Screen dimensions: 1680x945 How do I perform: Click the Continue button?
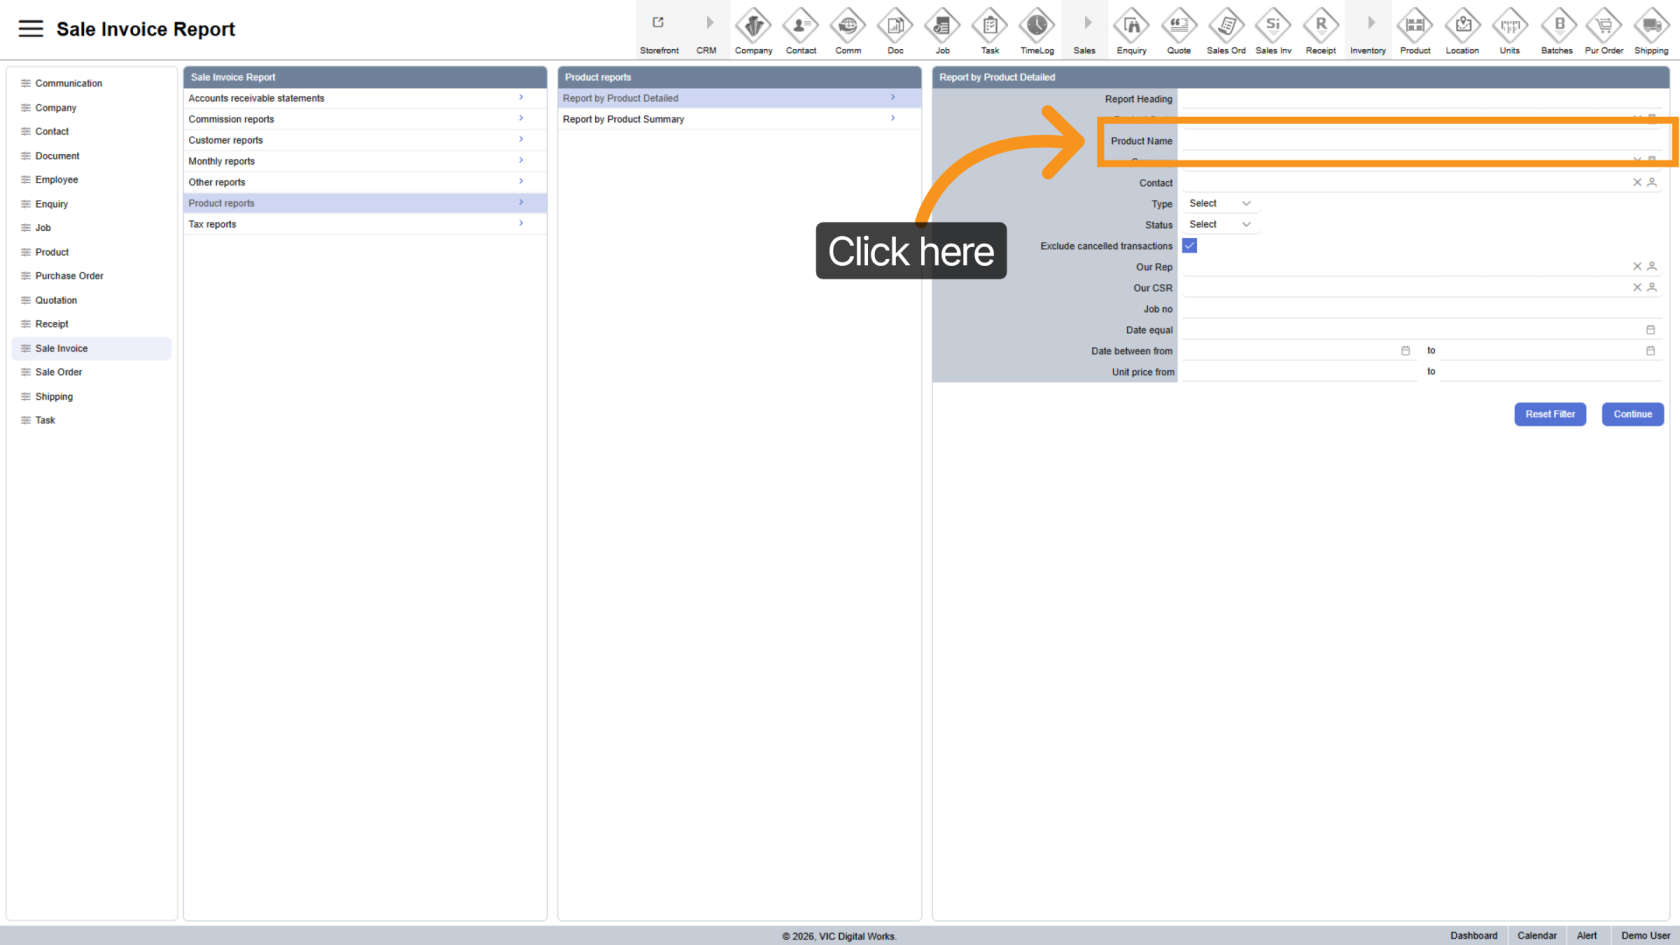[x=1632, y=414]
